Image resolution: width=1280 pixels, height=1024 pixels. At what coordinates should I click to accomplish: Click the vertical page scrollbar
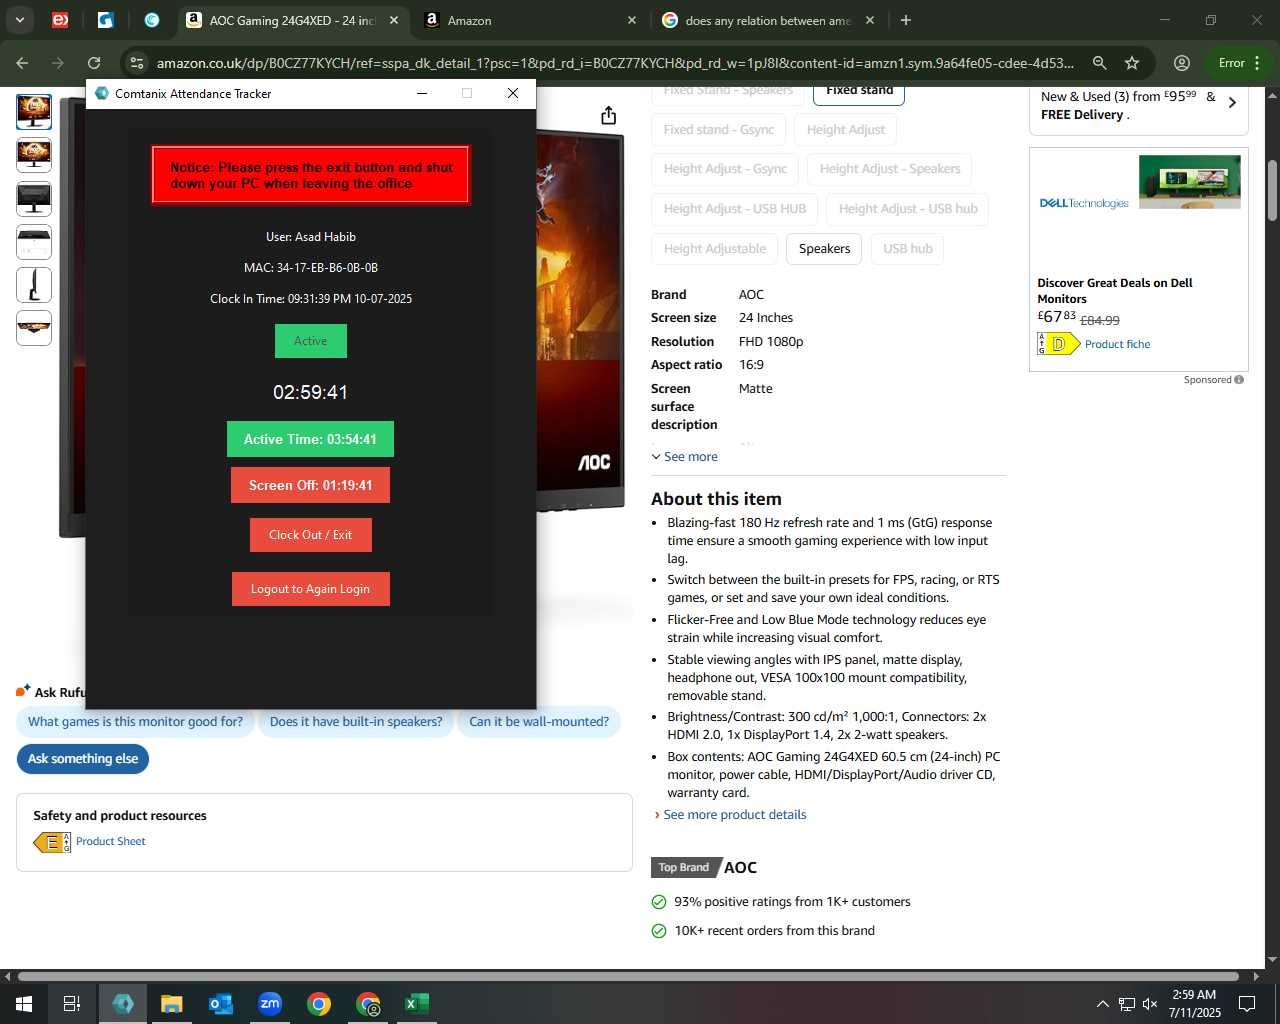[1272, 190]
